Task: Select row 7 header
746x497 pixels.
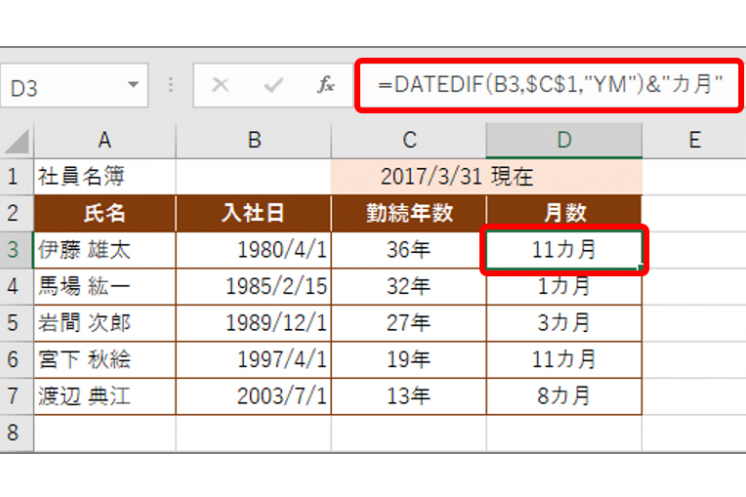Action: [17, 396]
